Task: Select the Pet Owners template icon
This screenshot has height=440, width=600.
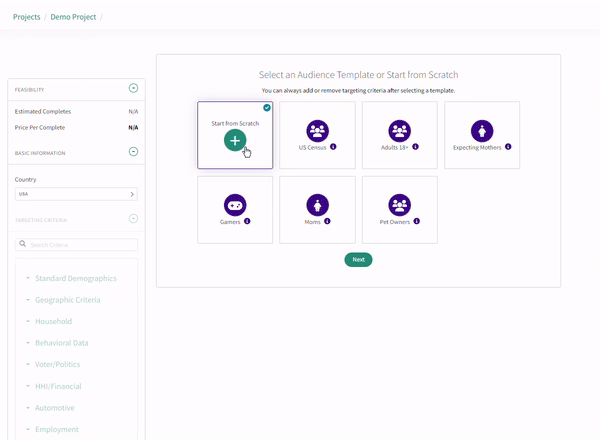Action: [399, 205]
